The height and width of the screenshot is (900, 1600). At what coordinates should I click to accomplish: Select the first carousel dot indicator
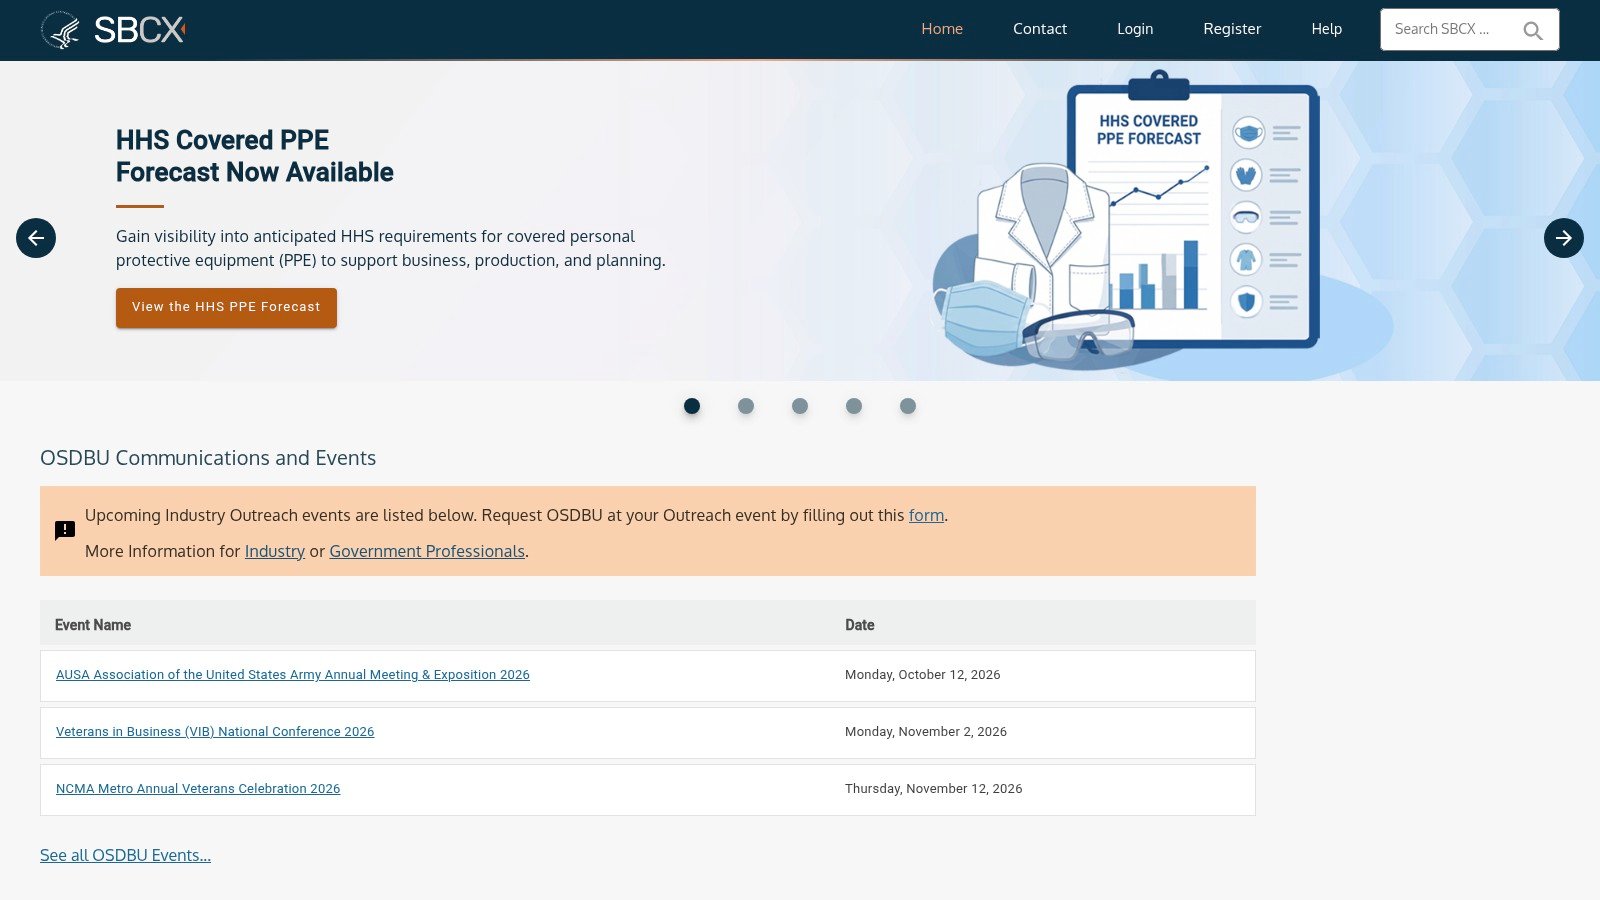point(692,406)
